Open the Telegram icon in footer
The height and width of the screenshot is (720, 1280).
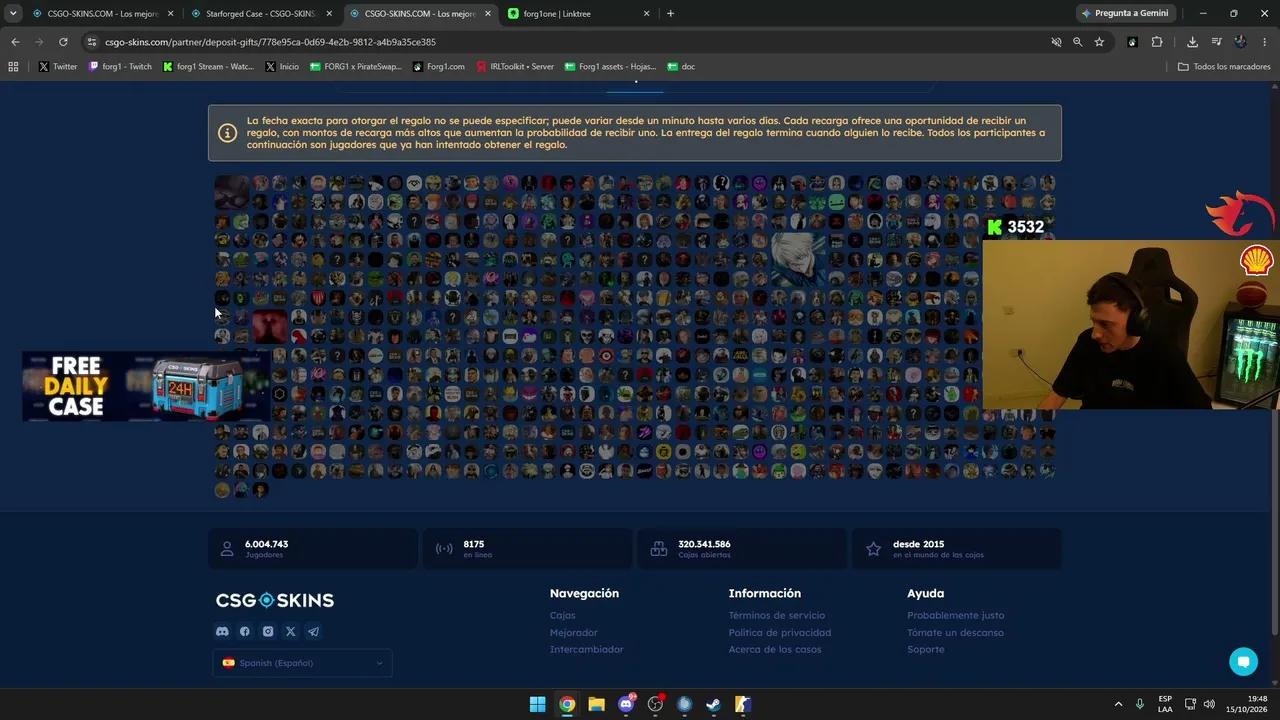point(314,631)
